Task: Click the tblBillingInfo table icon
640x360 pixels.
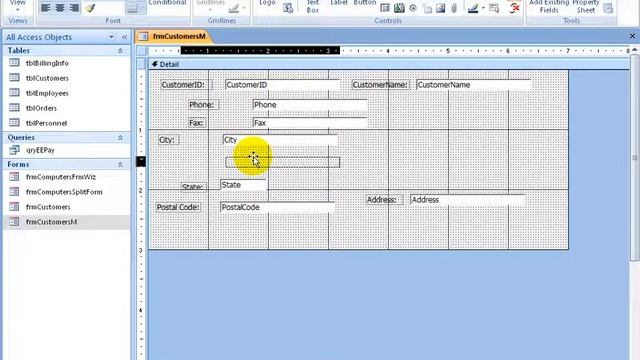Action: pyautogui.click(x=14, y=63)
